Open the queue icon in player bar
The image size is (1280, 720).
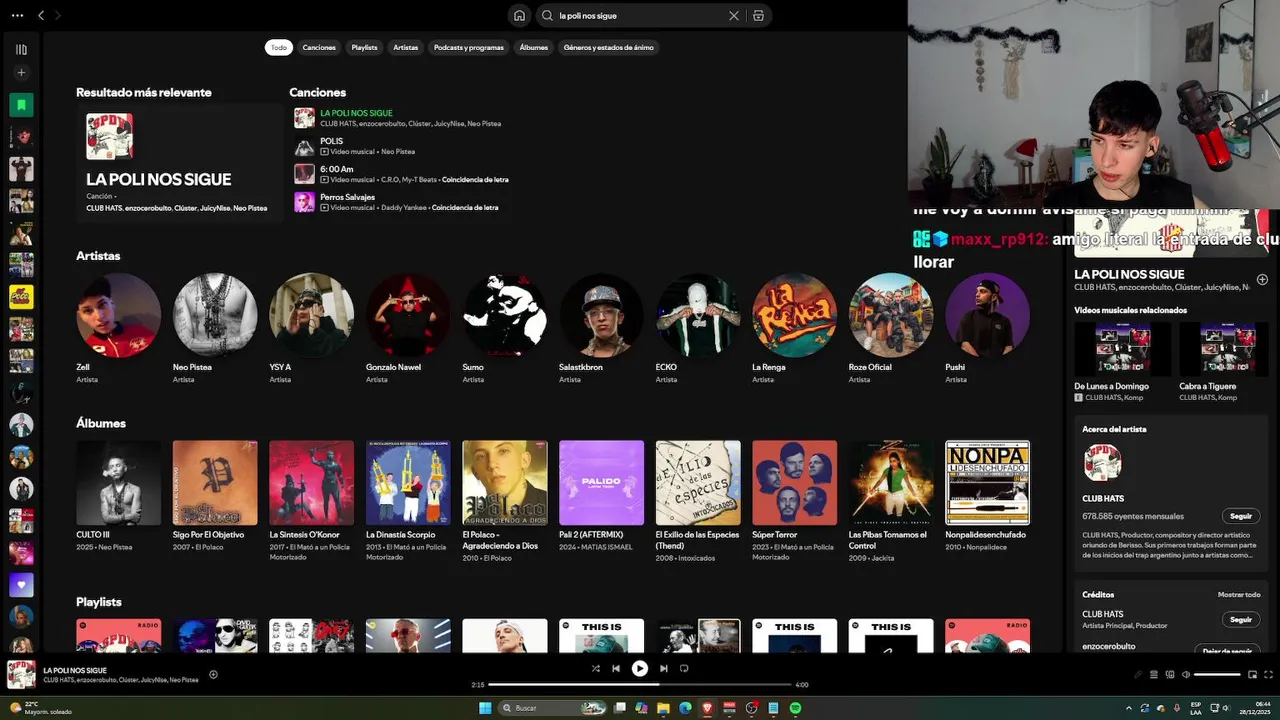(1153, 674)
